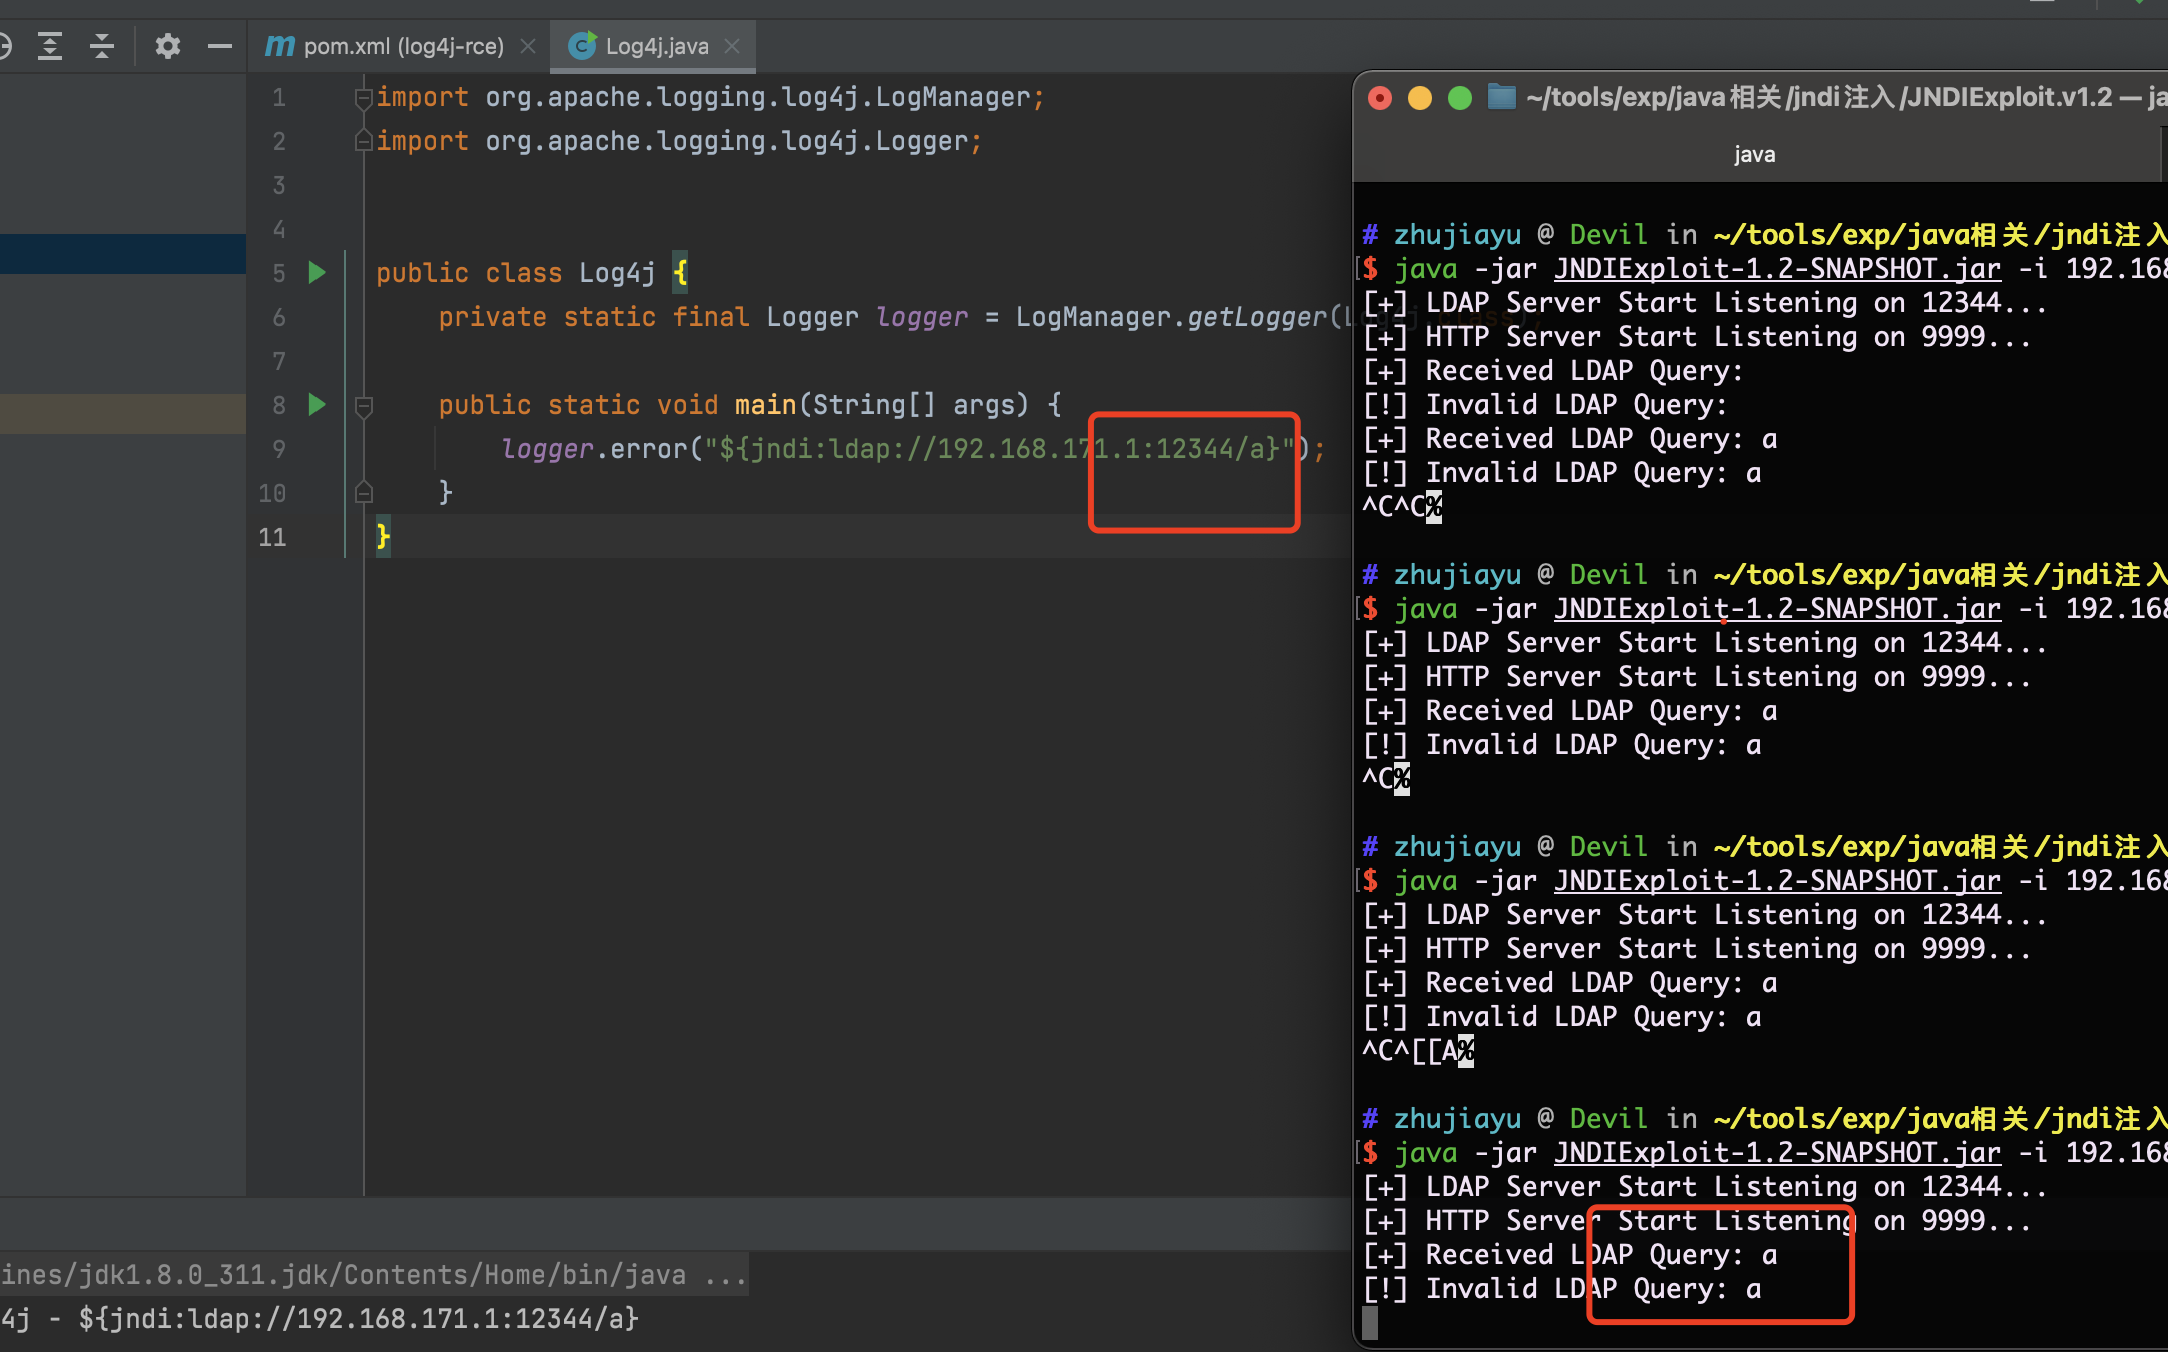Image resolution: width=2168 pixels, height=1352 pixels.
Task: Click the 'Invalid LDAP Query:' line without value
Action: pos(1545,405)
